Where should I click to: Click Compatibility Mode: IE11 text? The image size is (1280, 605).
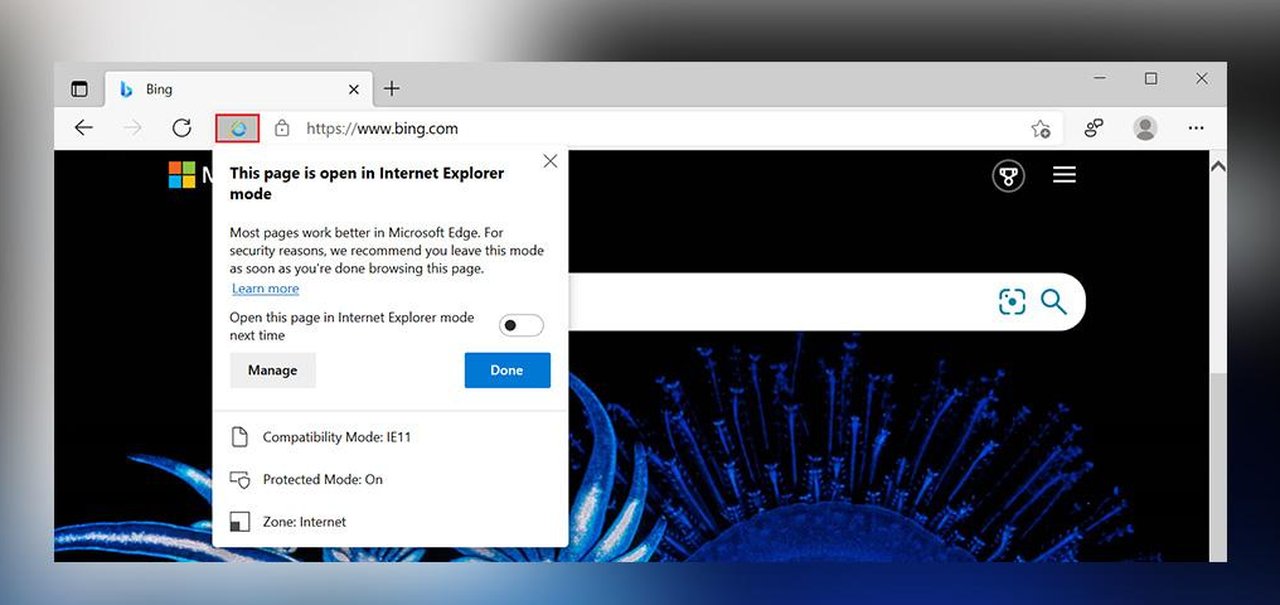pos(337,437)
